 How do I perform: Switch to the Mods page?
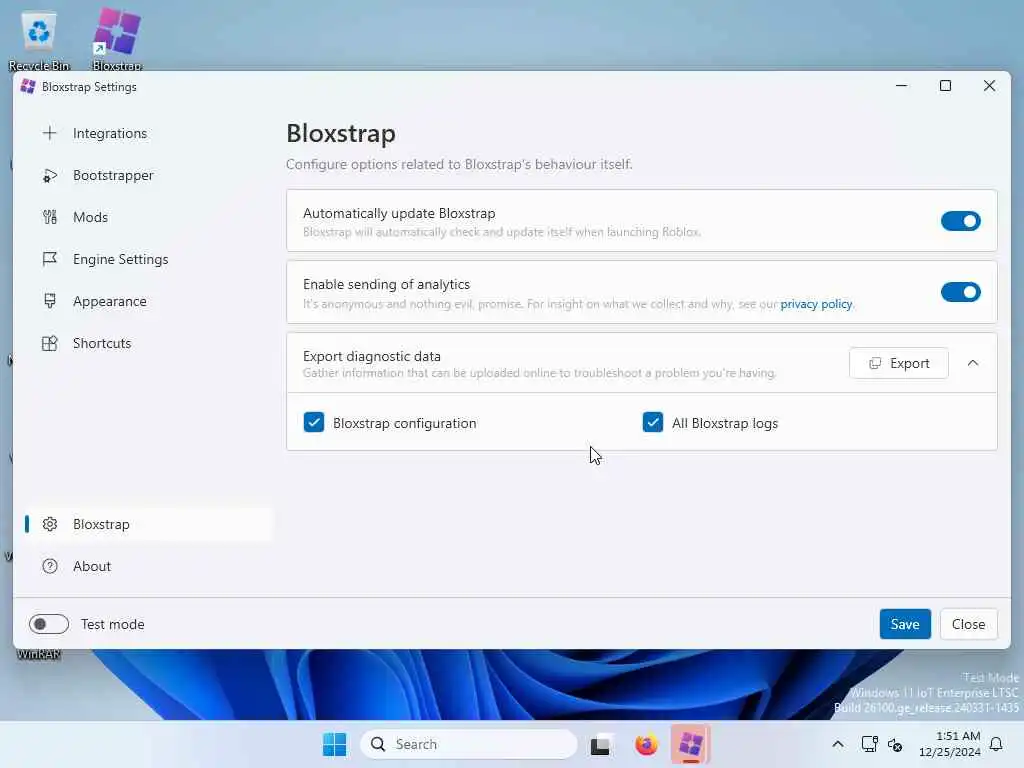149,217
